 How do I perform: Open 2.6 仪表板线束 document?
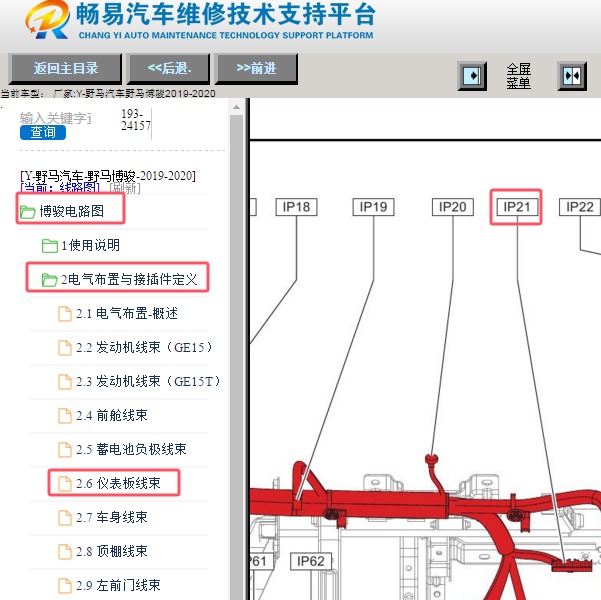coord(118,483)
